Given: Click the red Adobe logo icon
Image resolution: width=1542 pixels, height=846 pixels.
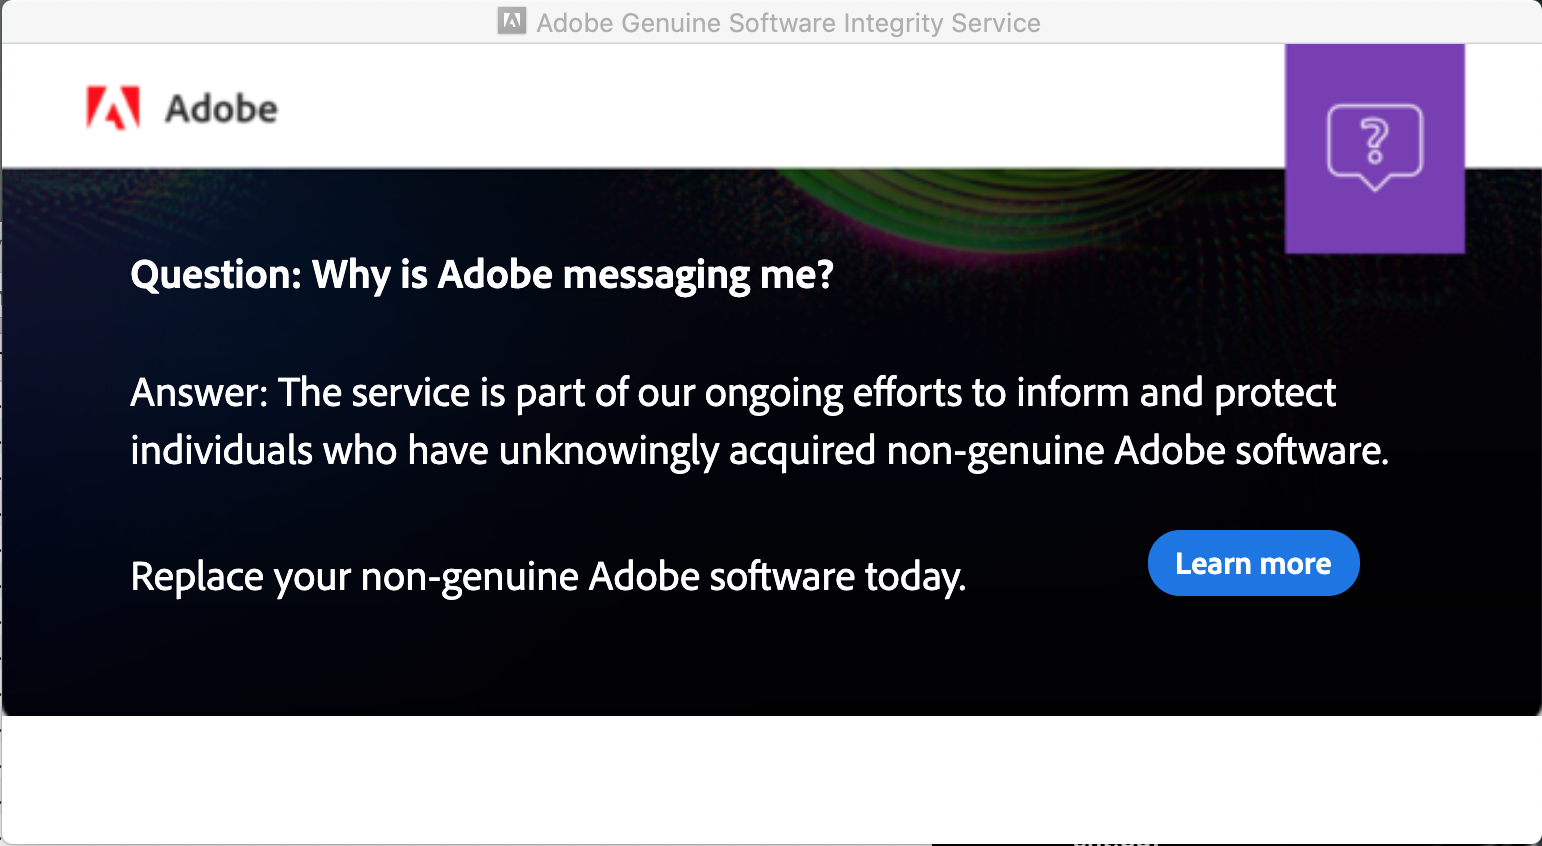Looking at the screenshot, I should tap(112, 108).
